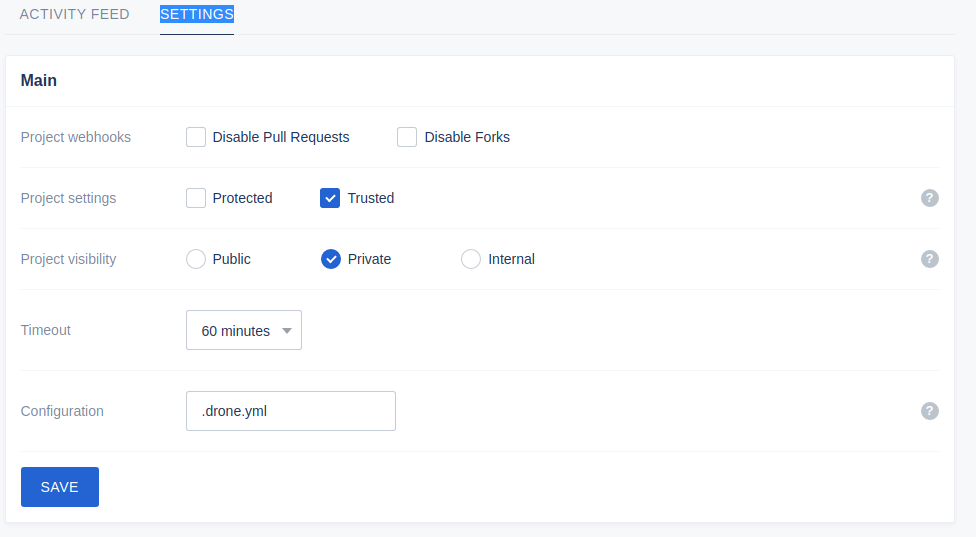Click the Timeout row label
The height and width of the screenshot is (537, 976).
point(46,330)
